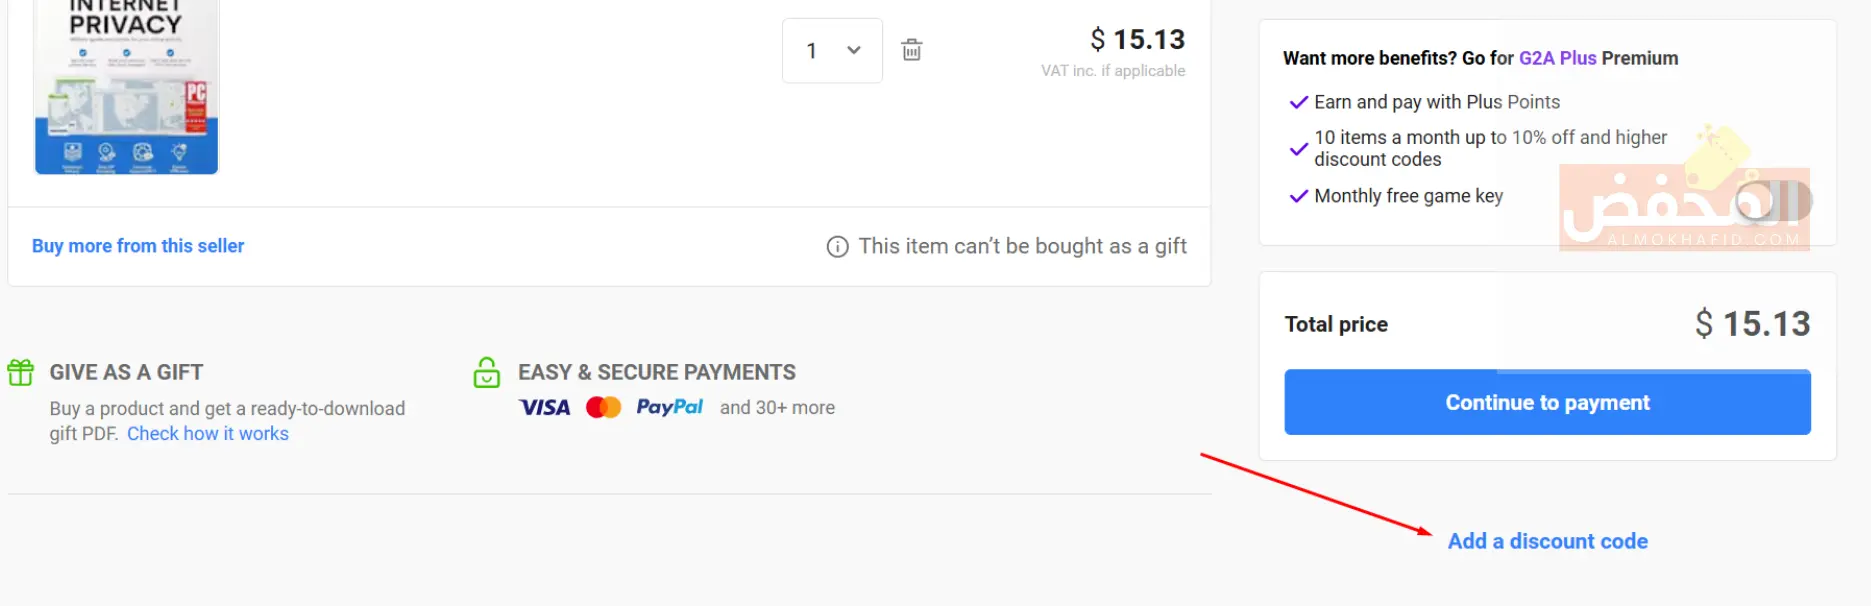Click the trash icon to remove item
The height and width of the screenshot is (606, 1871).
[x=911, y=50]
